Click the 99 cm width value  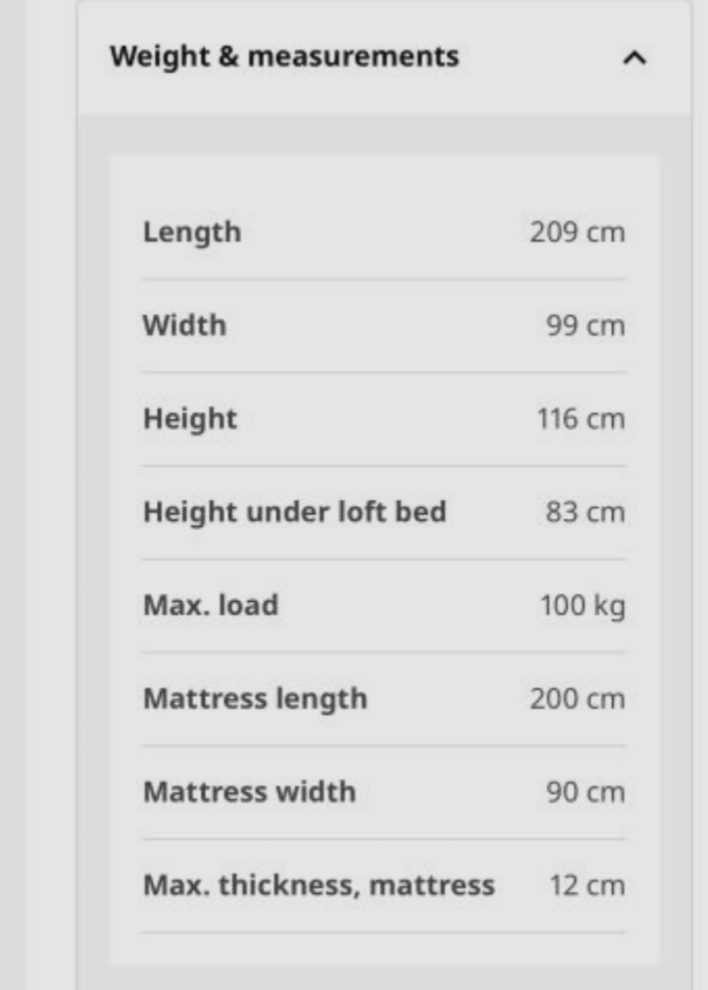(585, 326)
